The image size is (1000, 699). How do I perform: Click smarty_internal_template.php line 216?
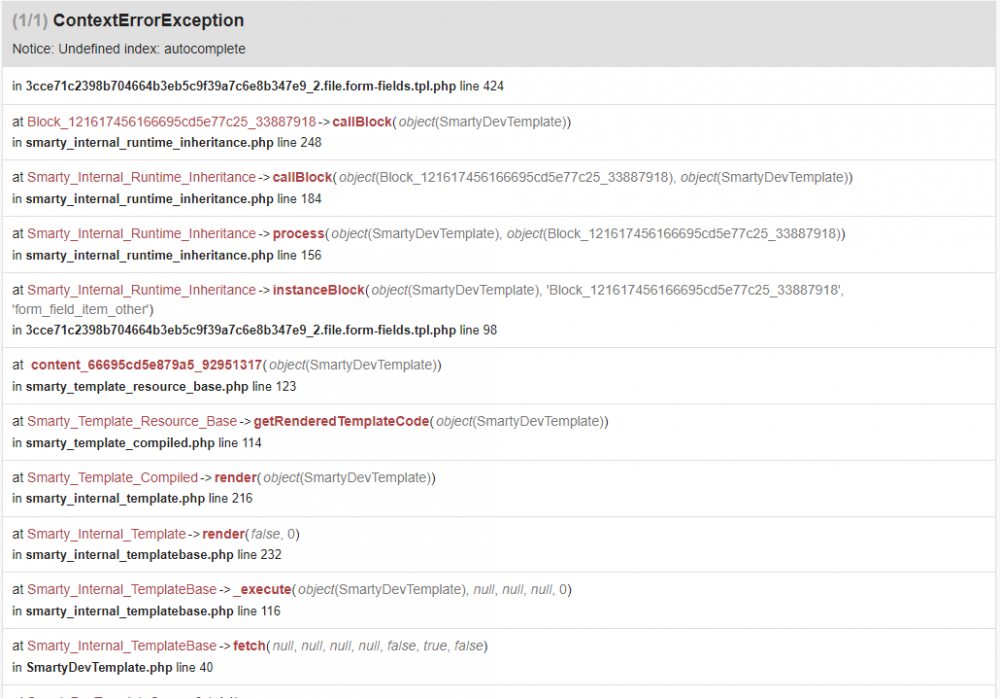click(139, 499)
